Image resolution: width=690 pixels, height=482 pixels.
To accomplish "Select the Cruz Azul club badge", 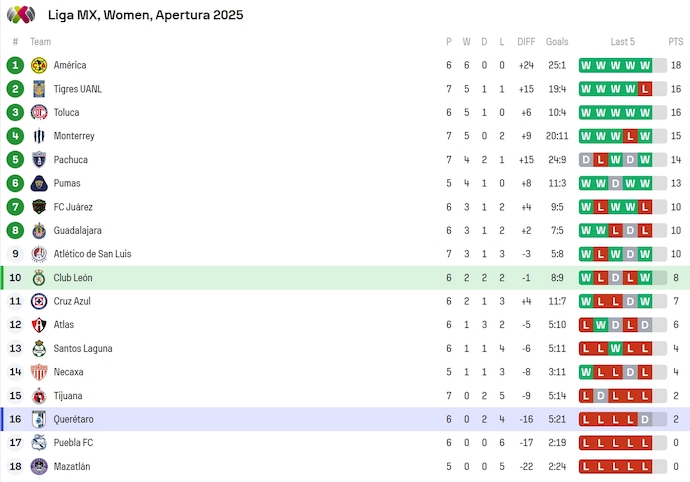I will pos(39,301).
